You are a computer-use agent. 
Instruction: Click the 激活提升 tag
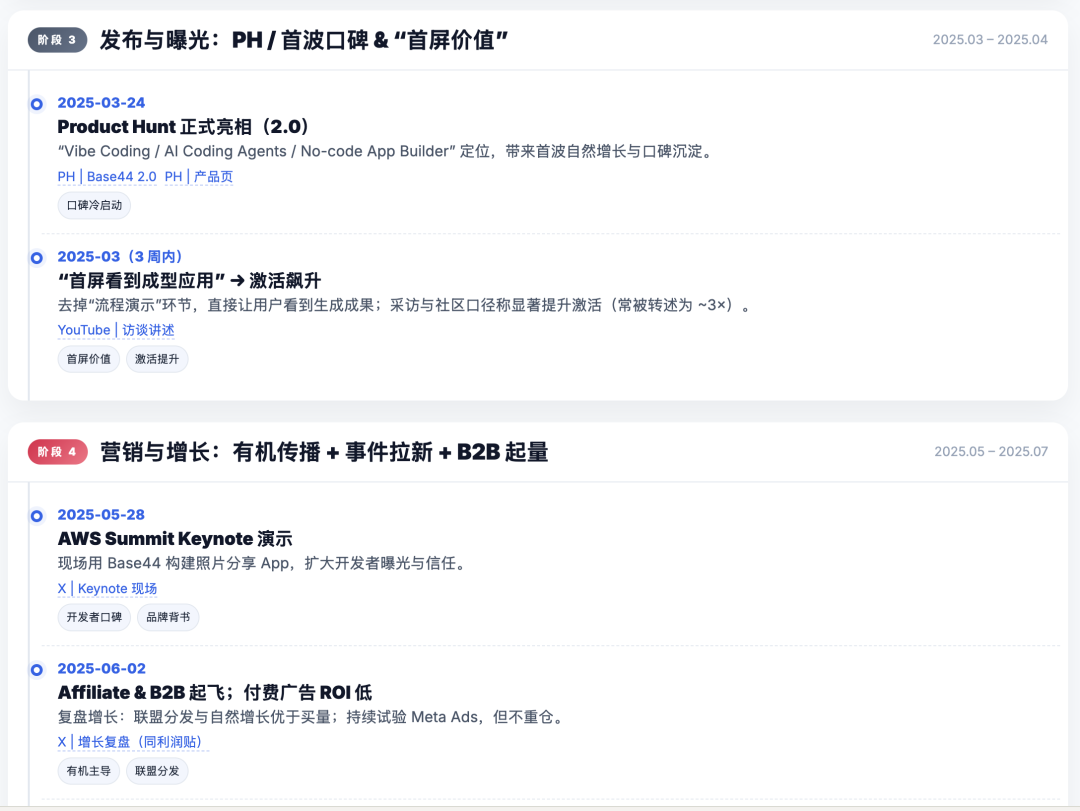(157, 359)
